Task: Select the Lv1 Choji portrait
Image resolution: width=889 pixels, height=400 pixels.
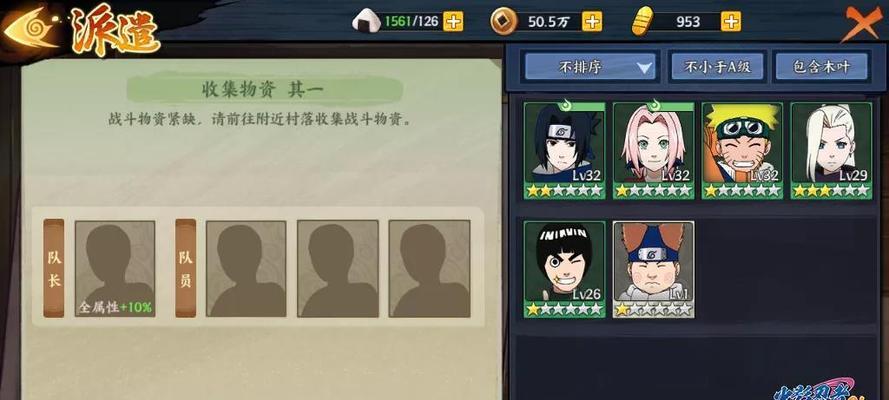Action: coord(653,269)
